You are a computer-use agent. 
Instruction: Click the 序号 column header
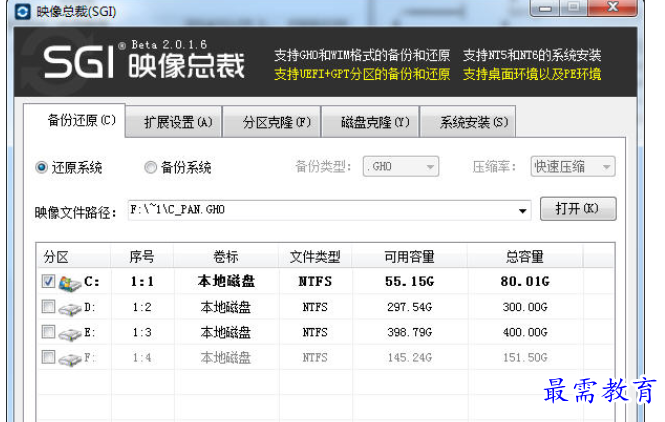click(142, 257)
